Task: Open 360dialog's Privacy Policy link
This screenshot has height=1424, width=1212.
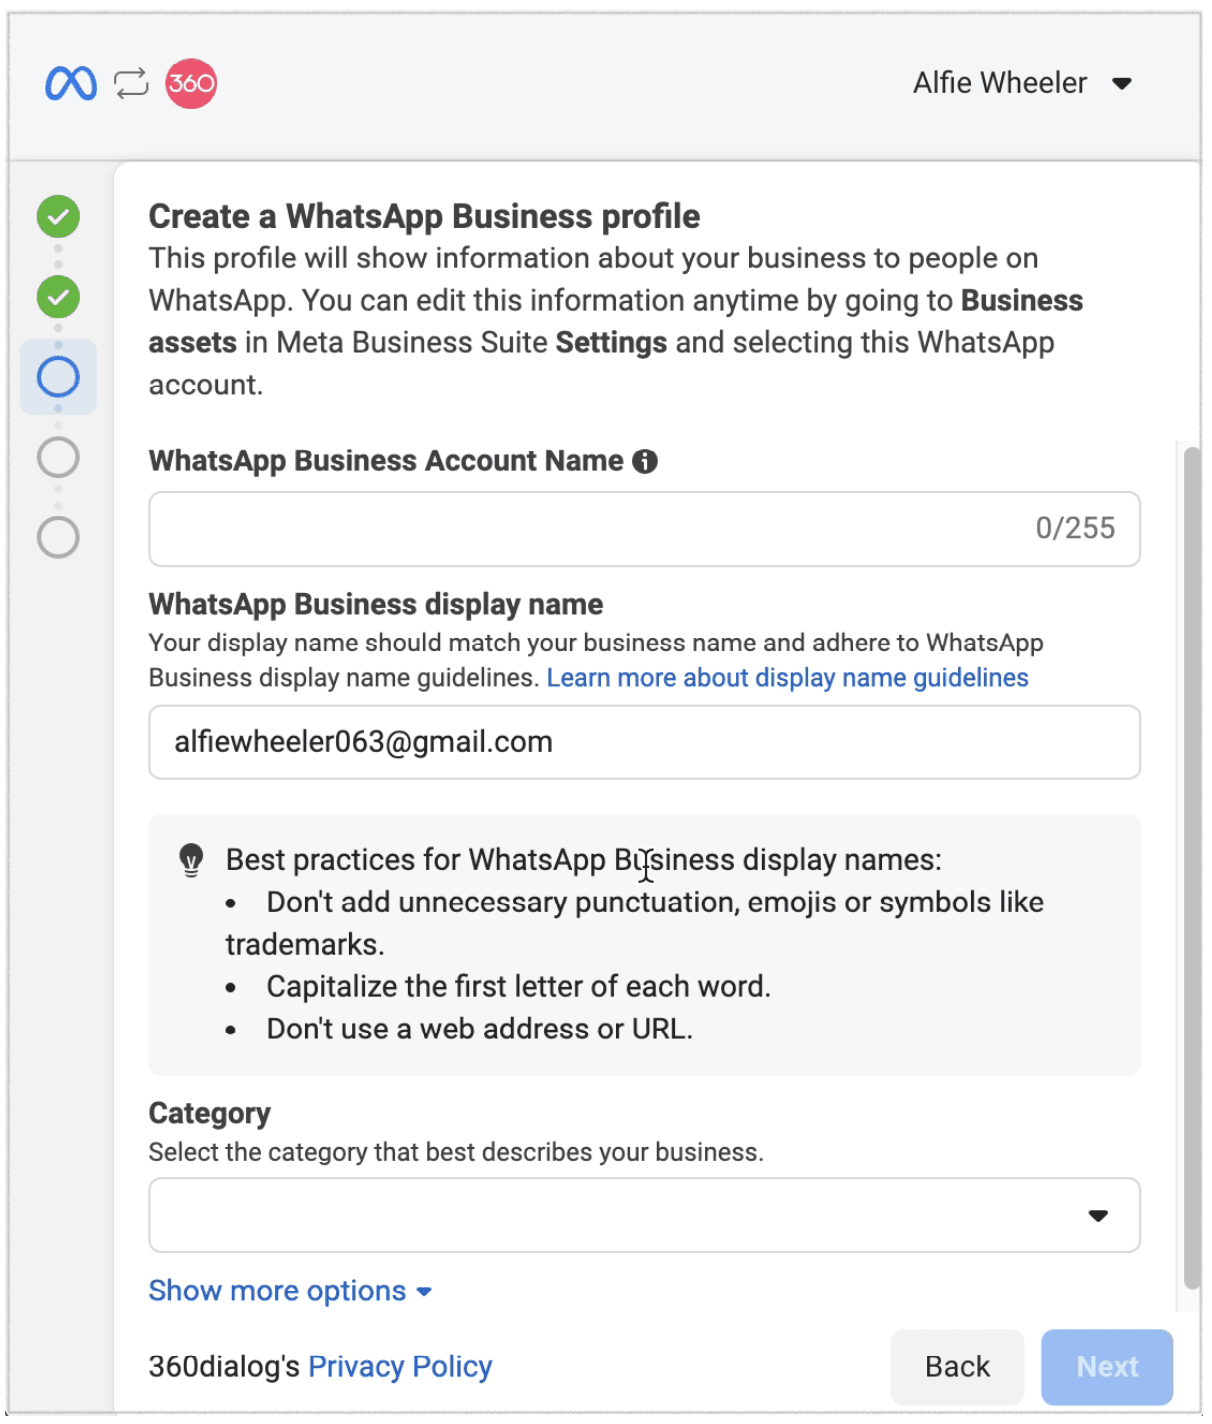Action: click(400, 1366)
